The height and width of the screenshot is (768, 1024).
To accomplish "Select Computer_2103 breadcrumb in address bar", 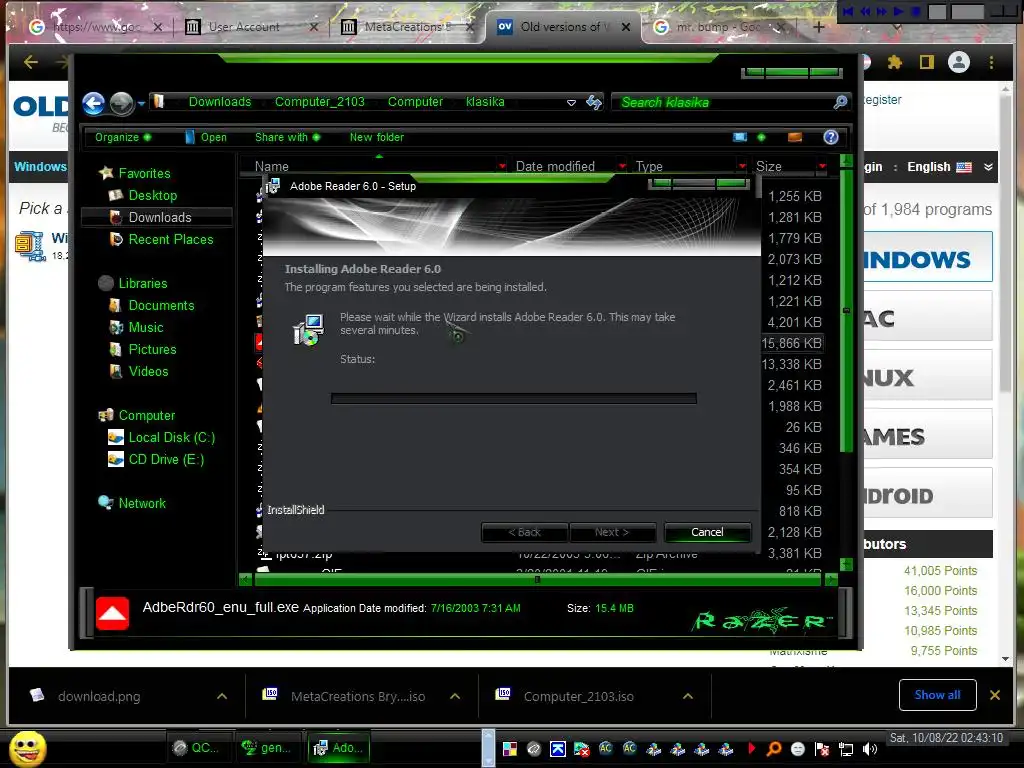I will point(320,102).
